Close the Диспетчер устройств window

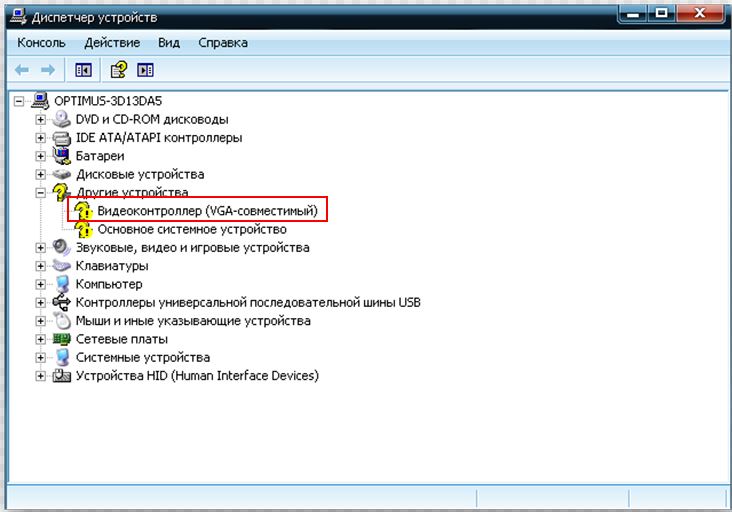699,14
